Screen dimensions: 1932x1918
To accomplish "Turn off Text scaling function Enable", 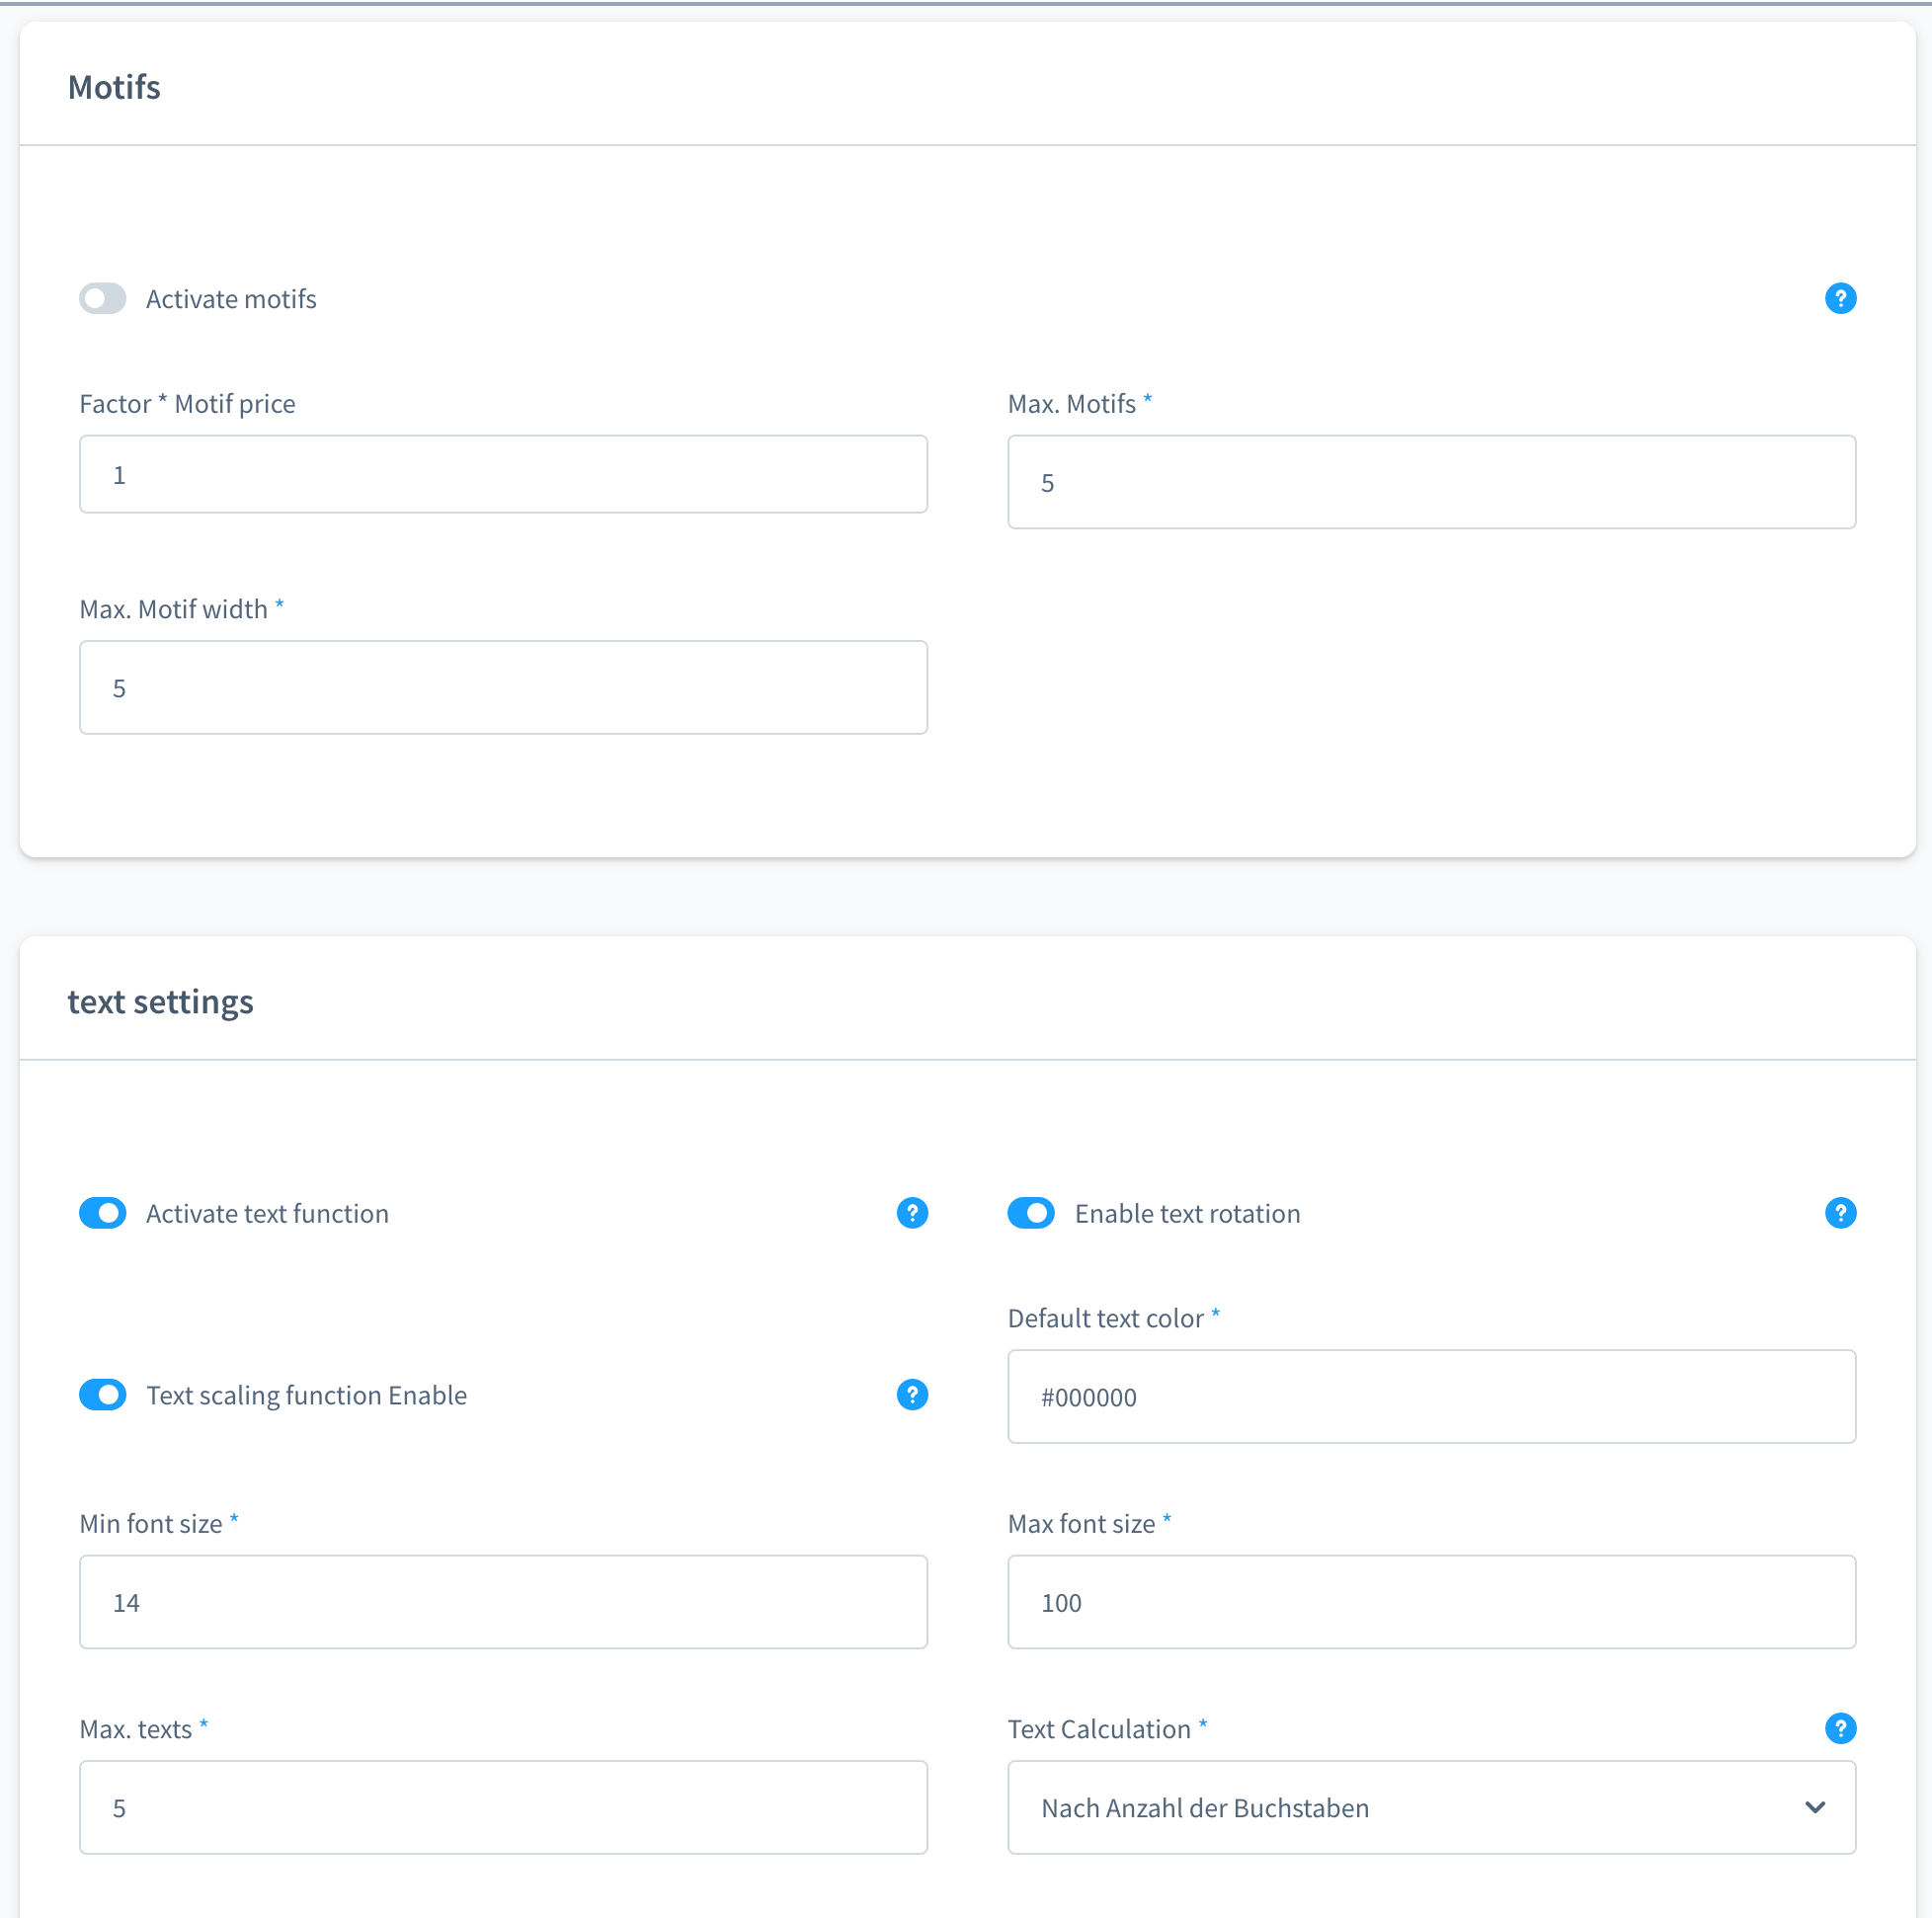I will point(103,1394).
